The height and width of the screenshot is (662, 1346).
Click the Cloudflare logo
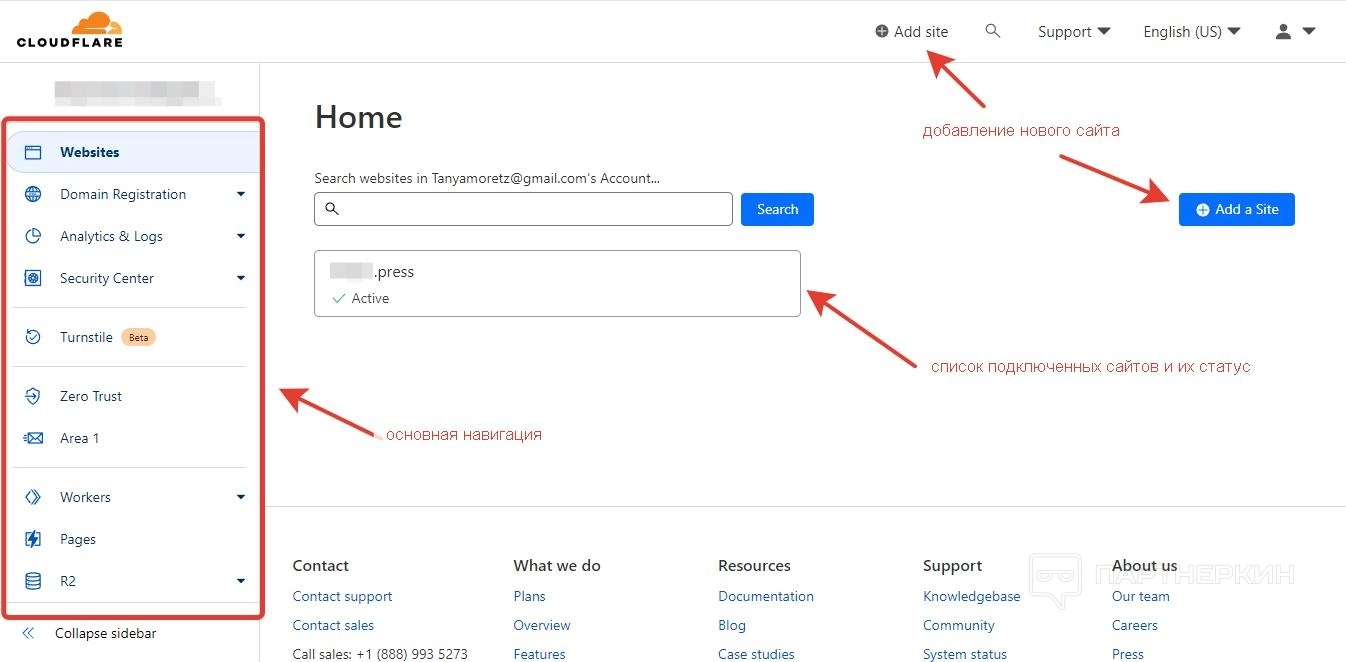69,30
